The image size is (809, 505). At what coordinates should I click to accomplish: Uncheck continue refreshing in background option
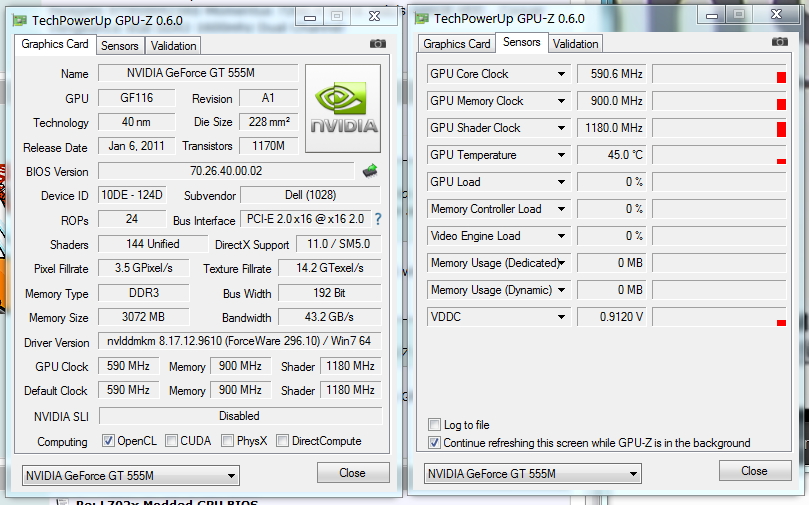434,443
